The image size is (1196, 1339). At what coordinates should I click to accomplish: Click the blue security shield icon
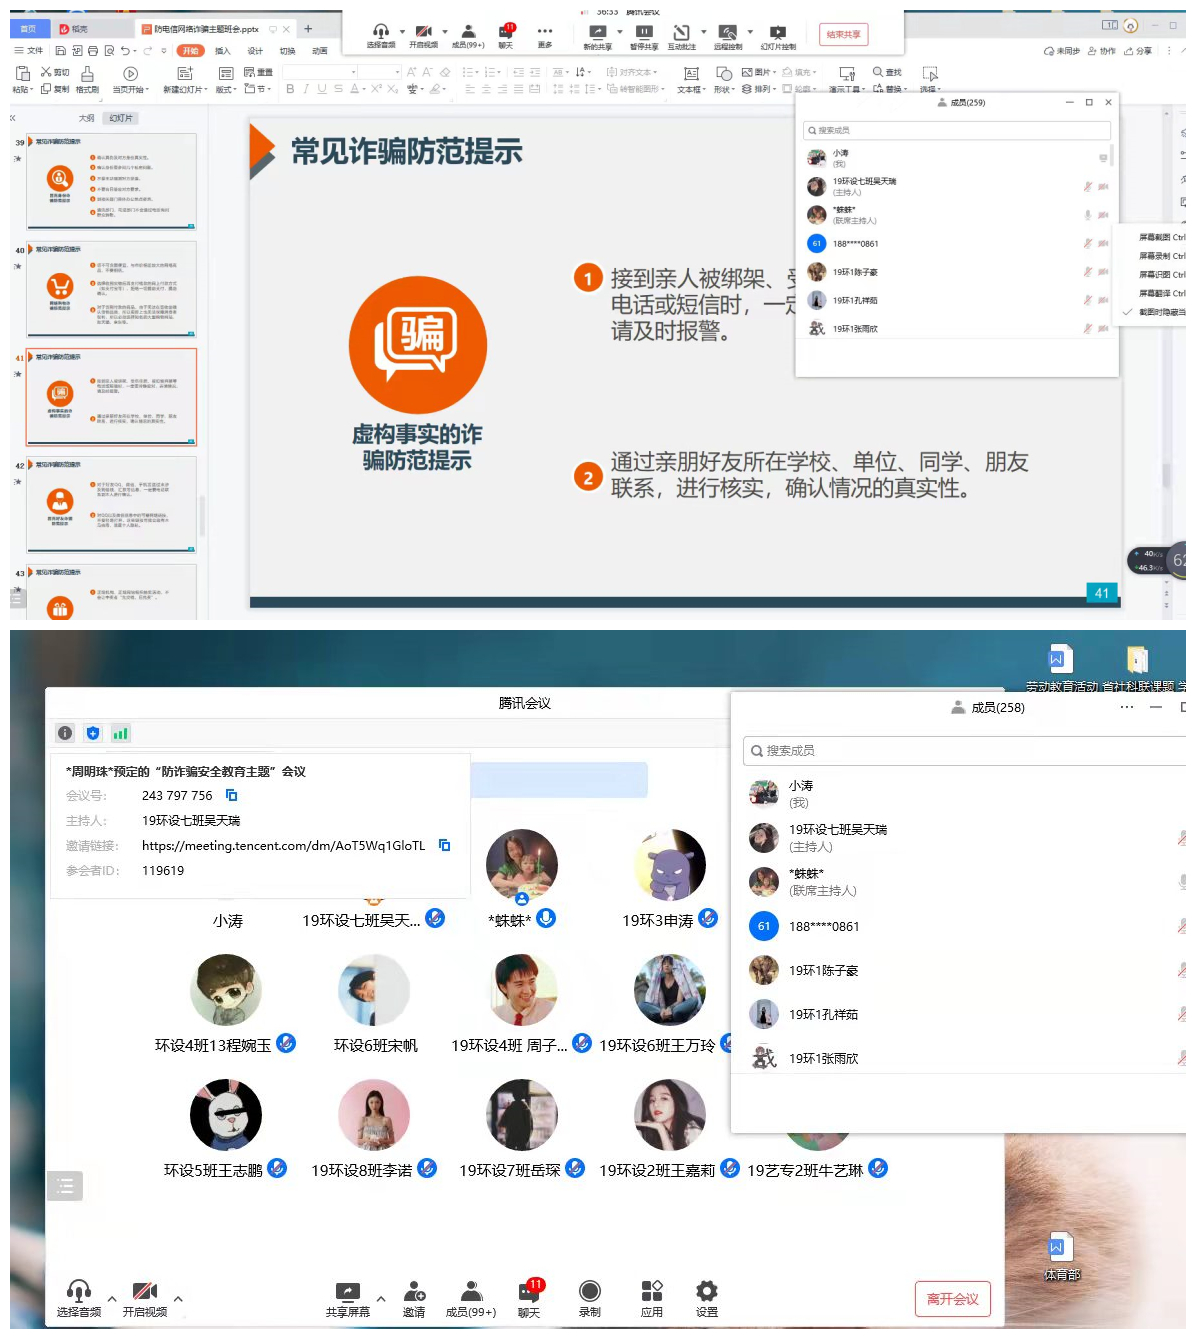[93, 733]
